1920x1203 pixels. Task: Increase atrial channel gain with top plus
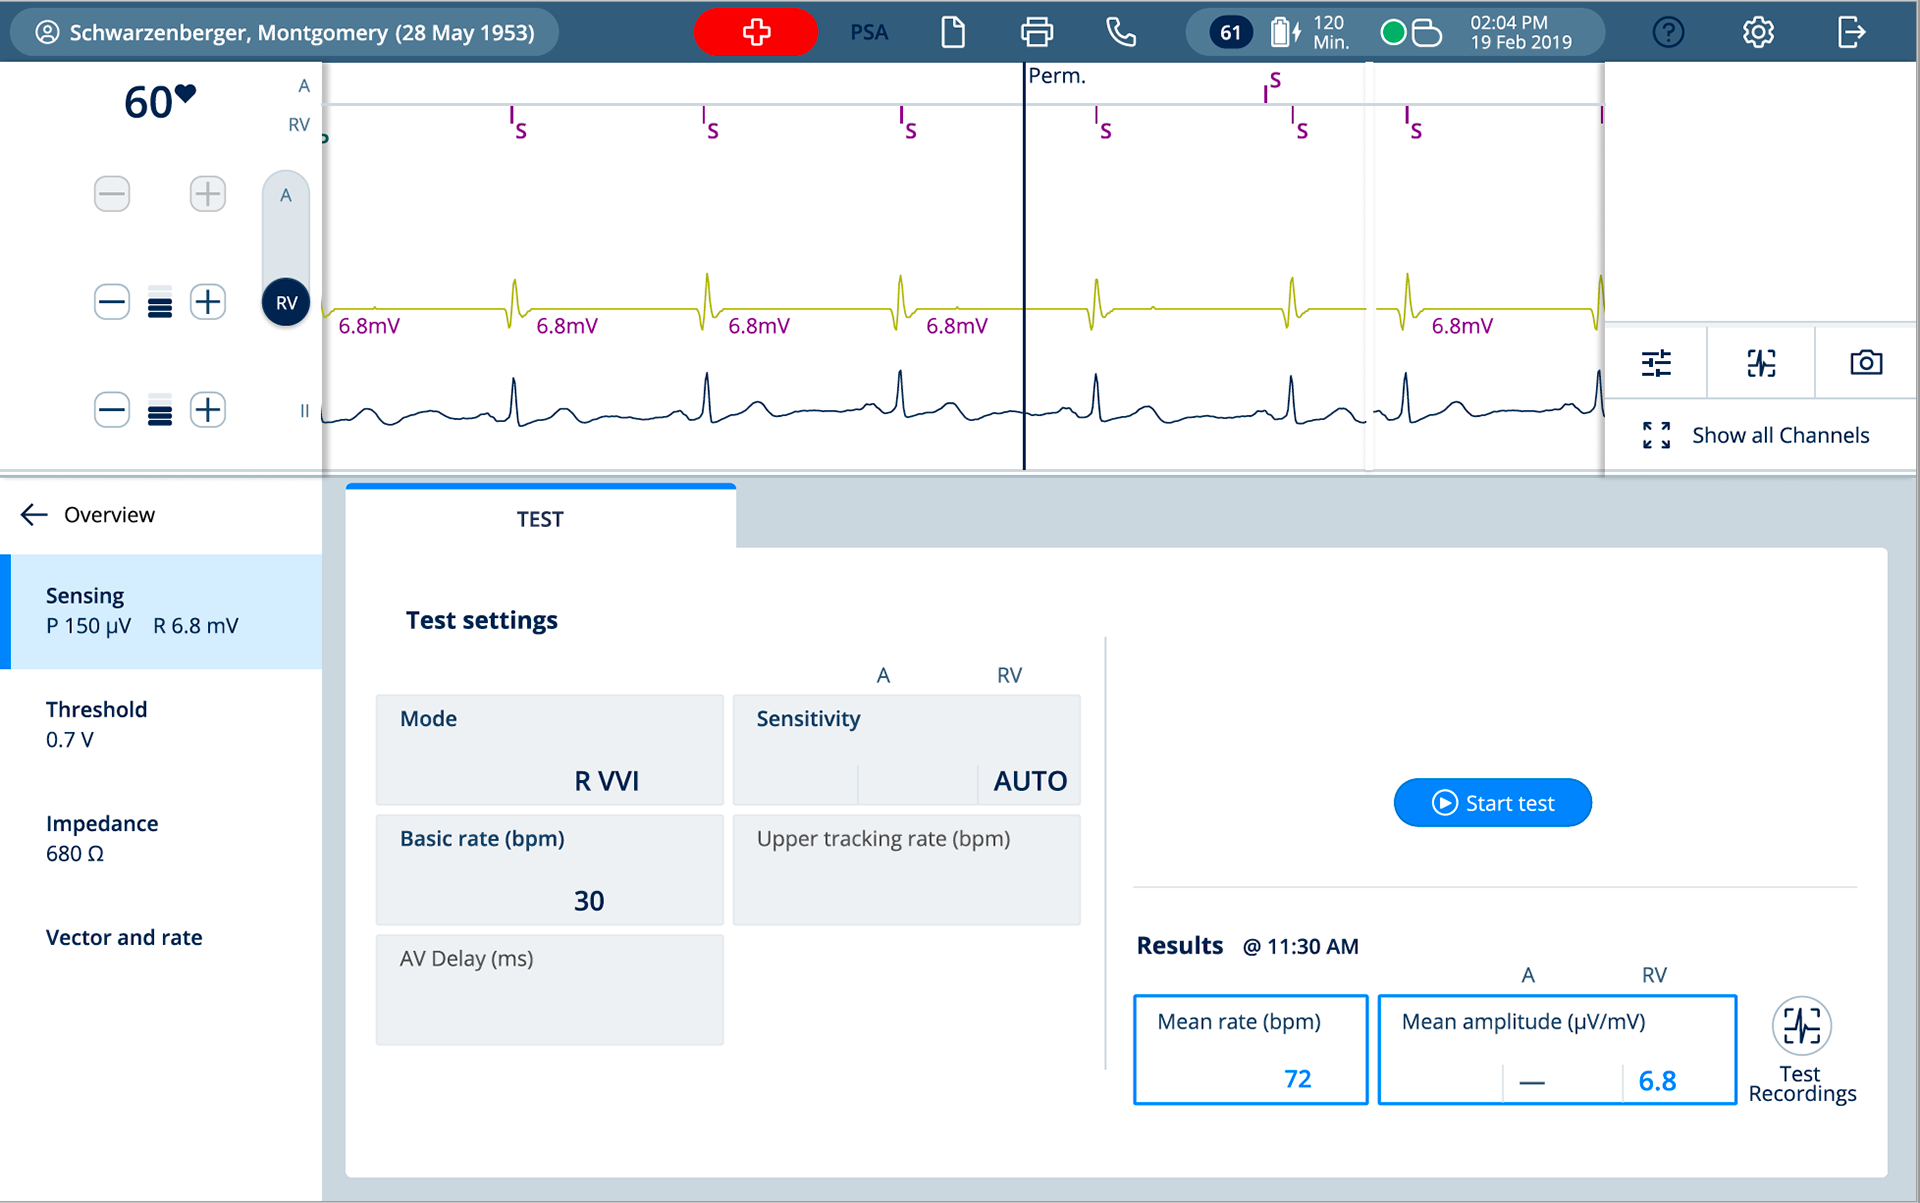[x=207, y=193]
